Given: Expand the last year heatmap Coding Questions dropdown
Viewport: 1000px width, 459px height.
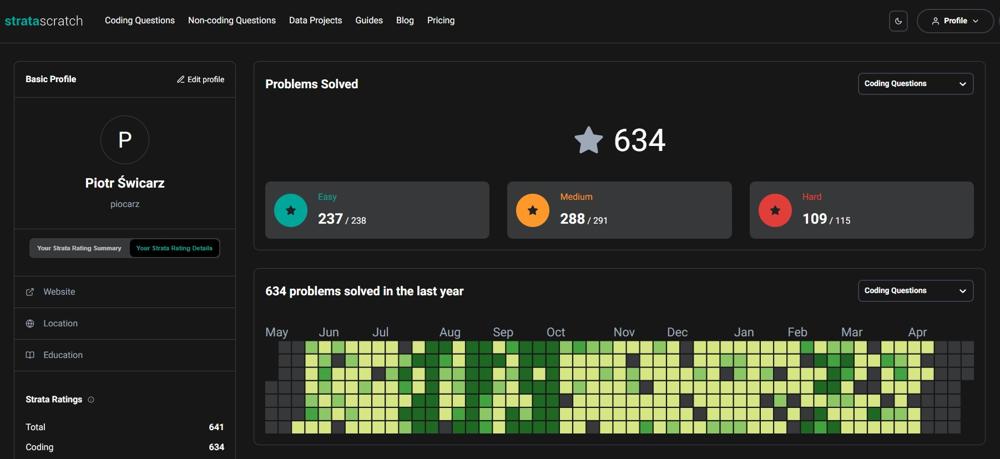Looking at the screenshot, I should [915, 291].
